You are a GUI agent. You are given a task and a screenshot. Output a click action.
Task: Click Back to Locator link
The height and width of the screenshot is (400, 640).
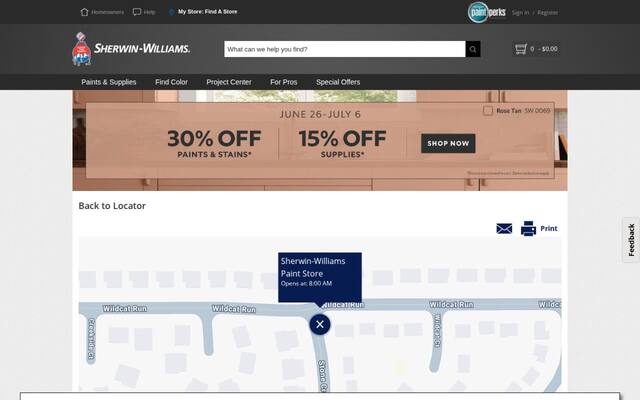(112, 206)
